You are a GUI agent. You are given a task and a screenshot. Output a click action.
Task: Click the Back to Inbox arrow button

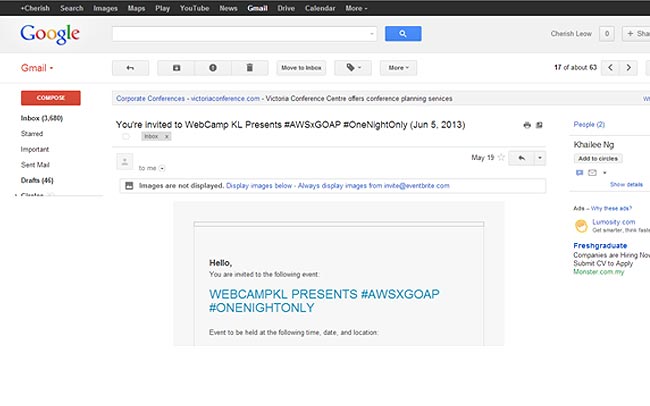click(130, 68)
